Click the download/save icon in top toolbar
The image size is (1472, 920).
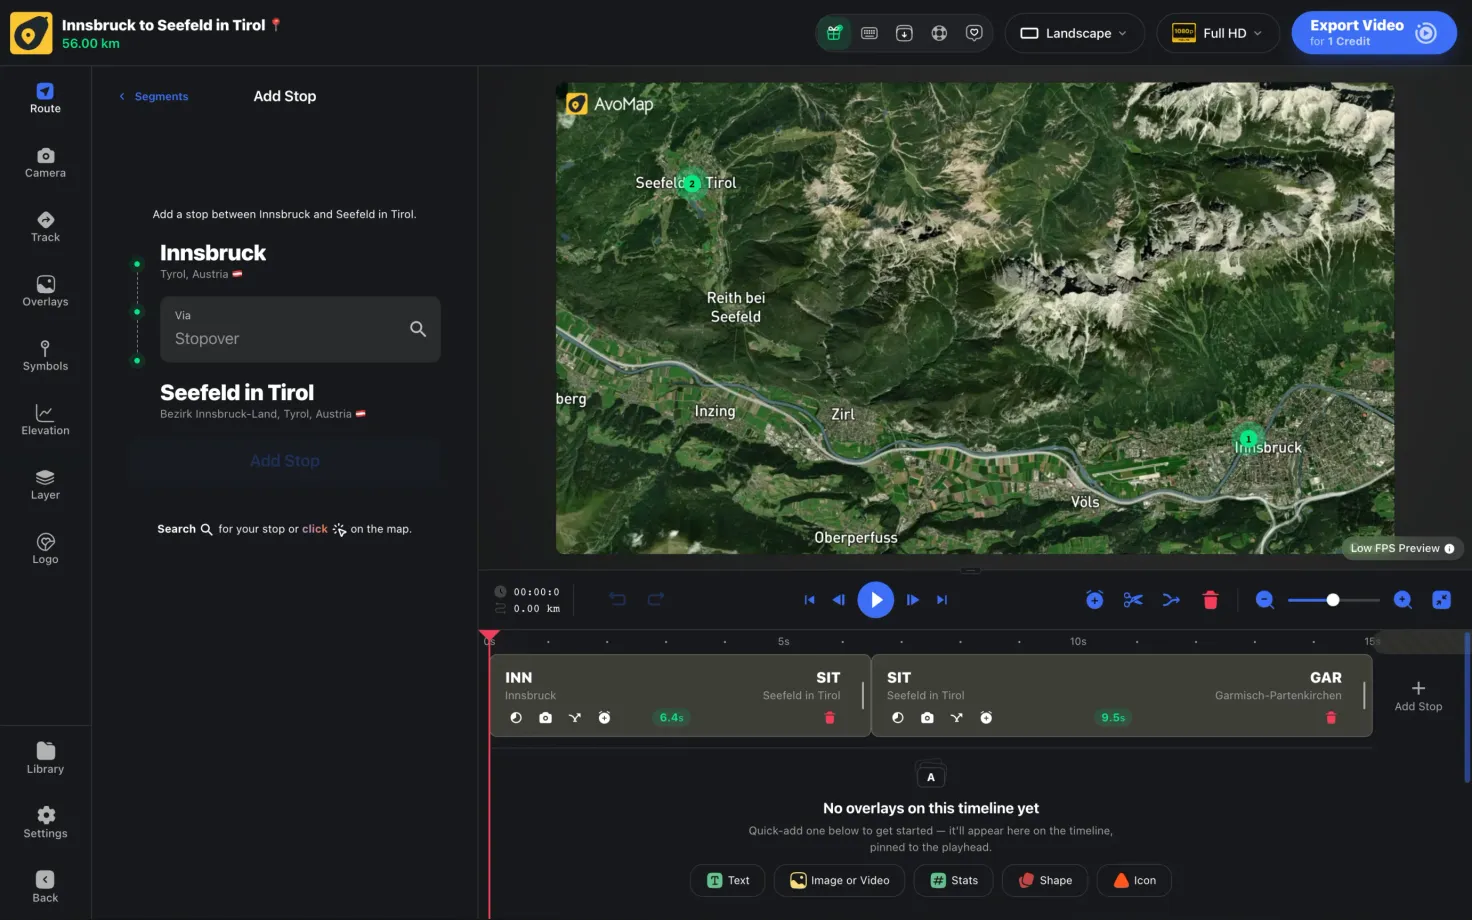[x=904, y=33]
